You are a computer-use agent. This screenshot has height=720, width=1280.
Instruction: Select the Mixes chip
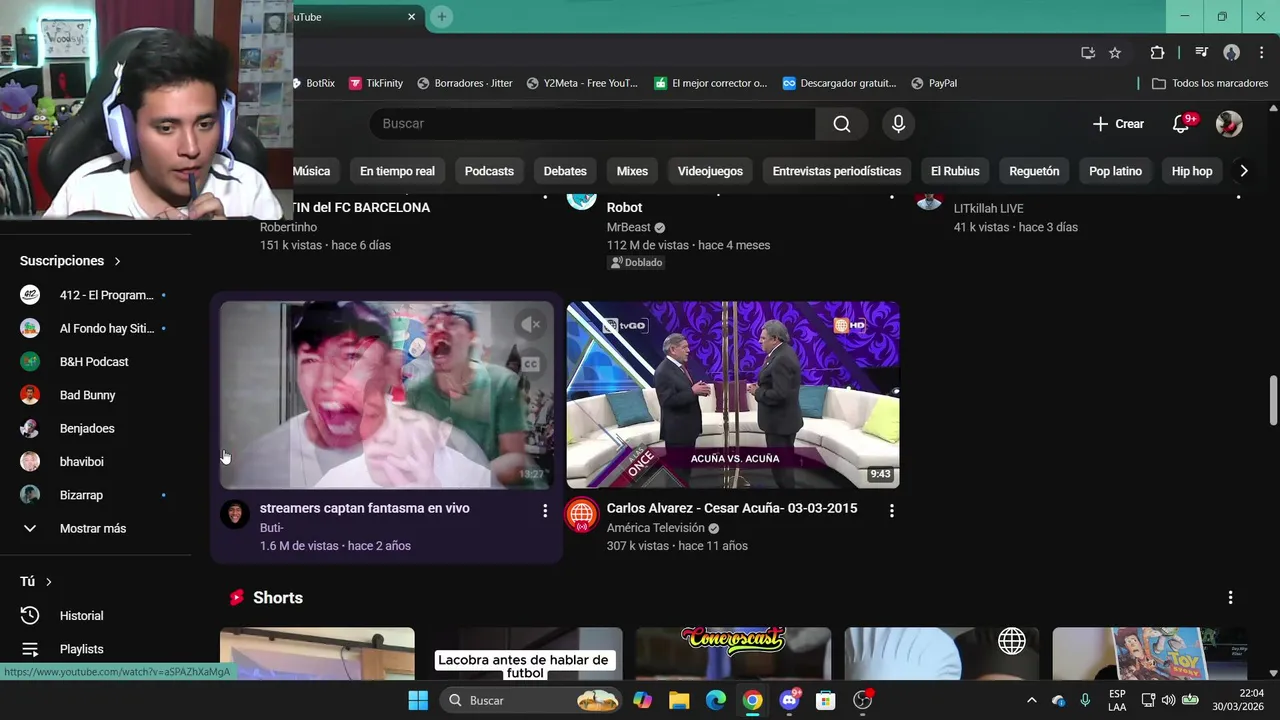point(632,171)
